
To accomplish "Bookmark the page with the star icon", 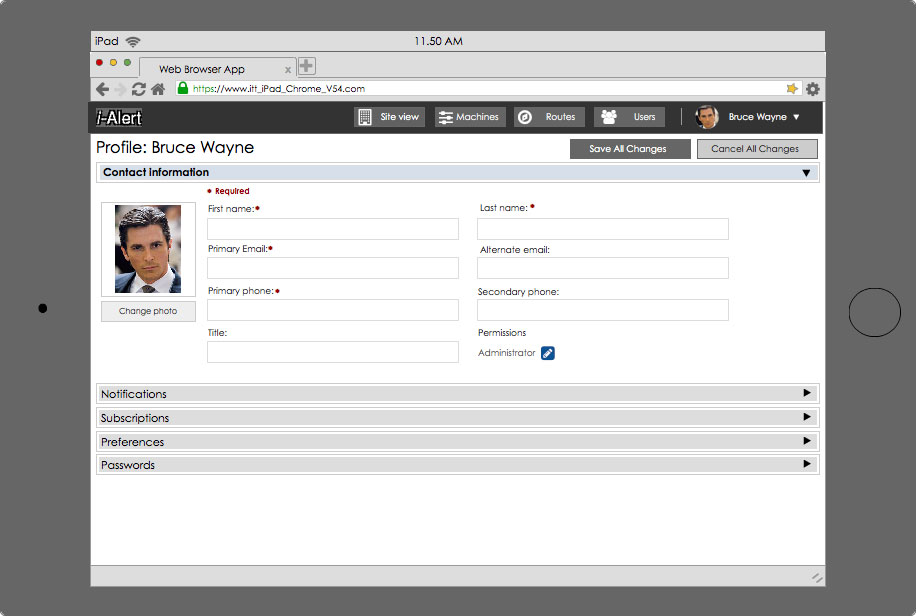I will pyautogui.click(x=792, y=89).
